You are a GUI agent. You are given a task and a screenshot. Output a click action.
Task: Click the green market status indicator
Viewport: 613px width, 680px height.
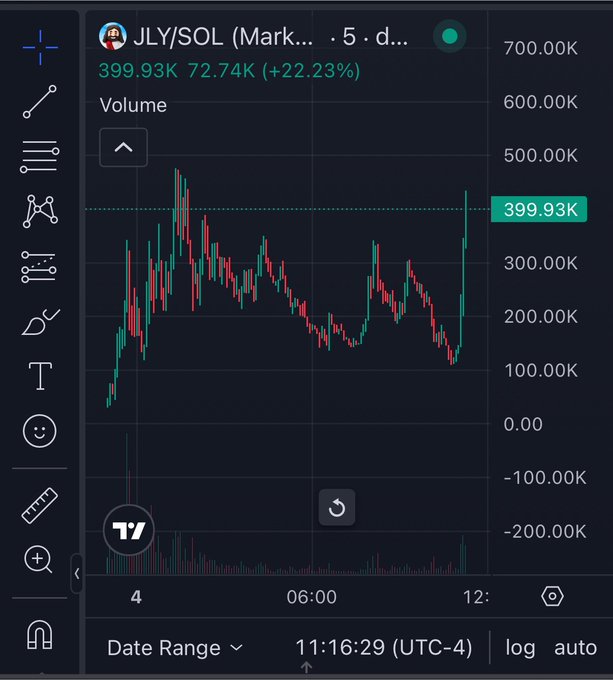pos(450,36)
